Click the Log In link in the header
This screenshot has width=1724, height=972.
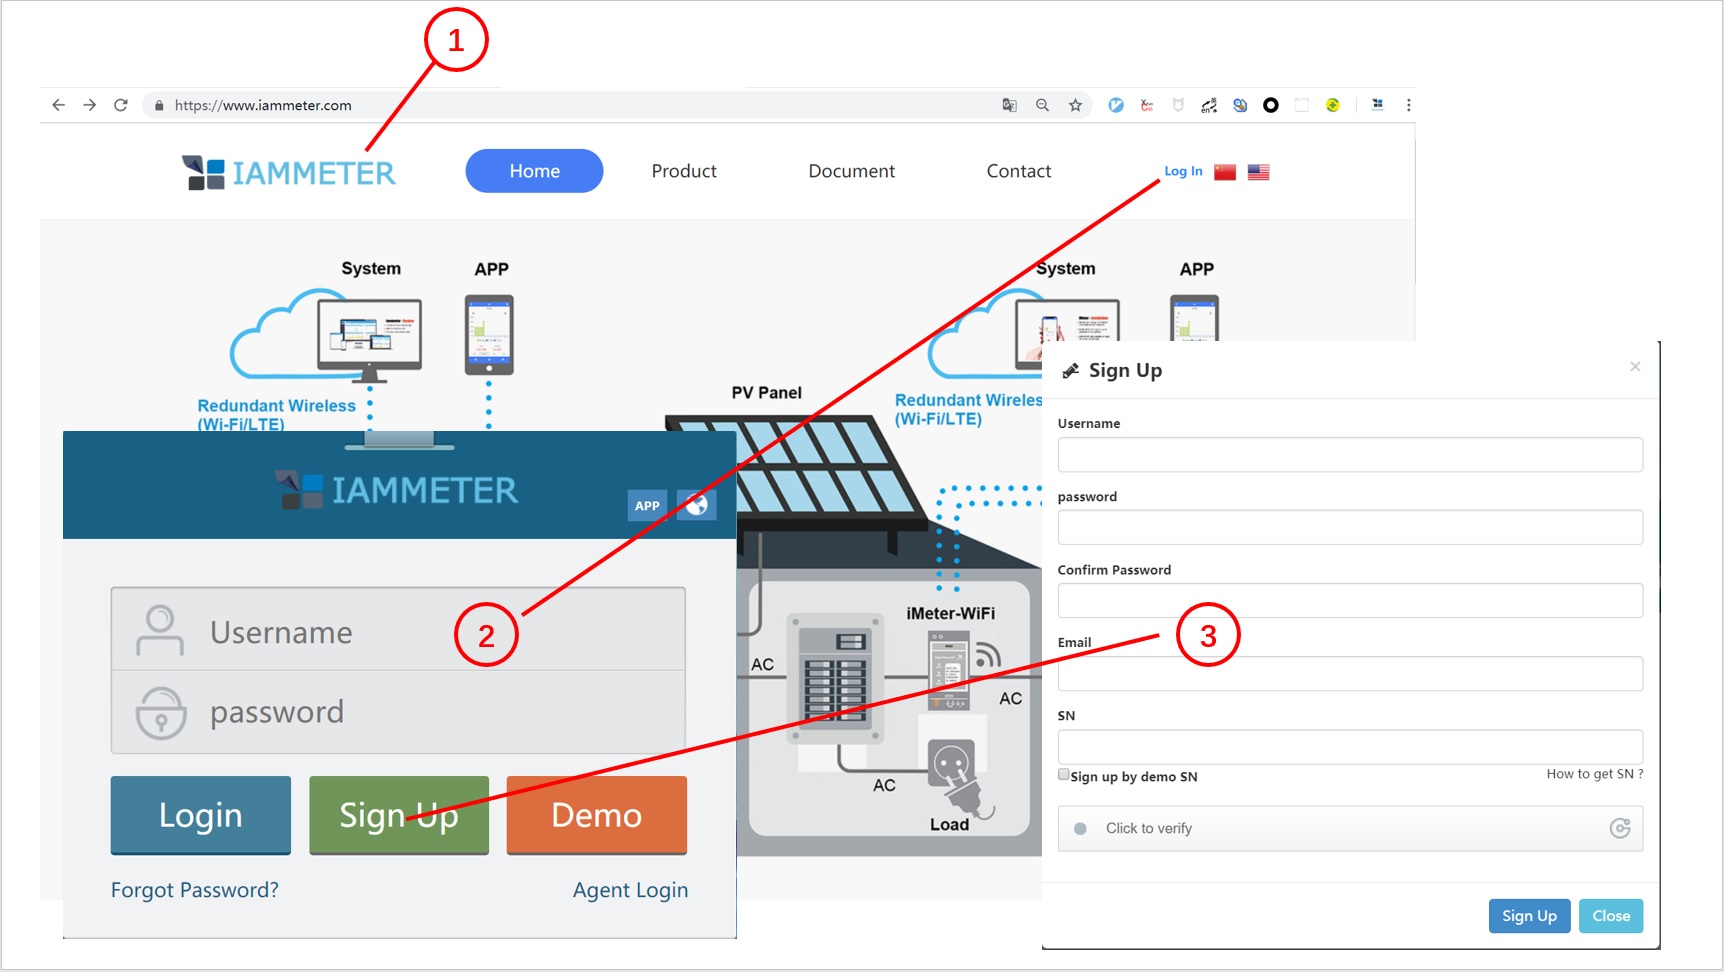(x=1183, y=171)
